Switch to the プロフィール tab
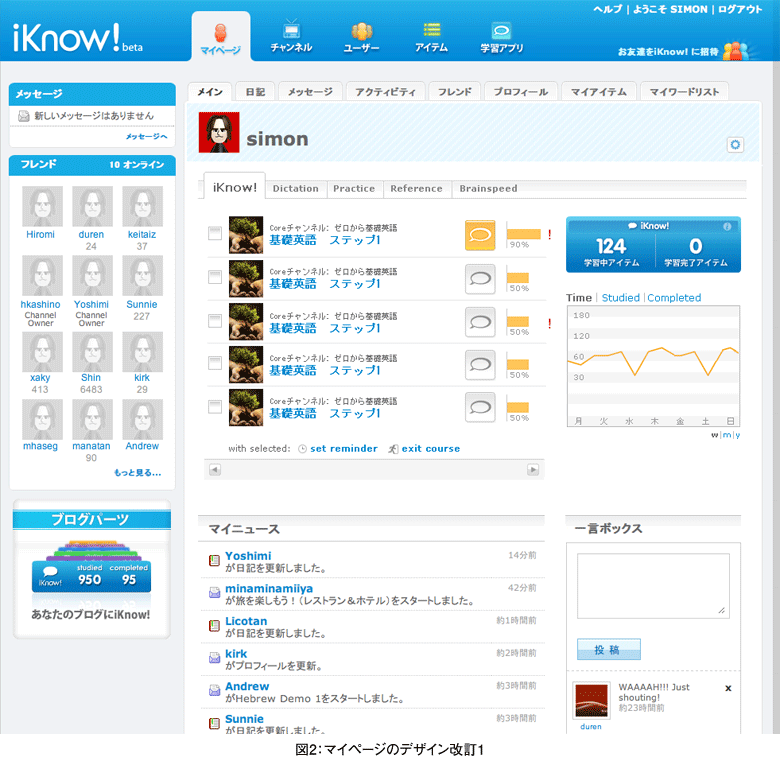This screenshot has height=760, width=780. pyautogui.click(x=520, y=92)
